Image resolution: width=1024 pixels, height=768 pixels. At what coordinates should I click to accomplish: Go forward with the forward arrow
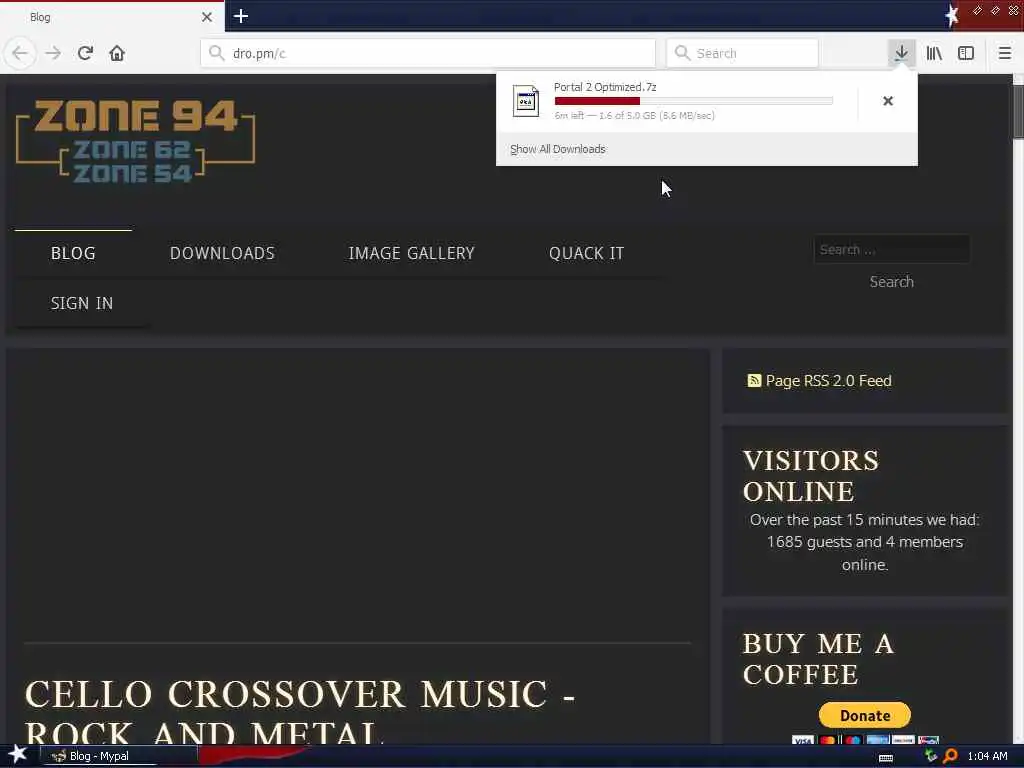tap(53, 53)
